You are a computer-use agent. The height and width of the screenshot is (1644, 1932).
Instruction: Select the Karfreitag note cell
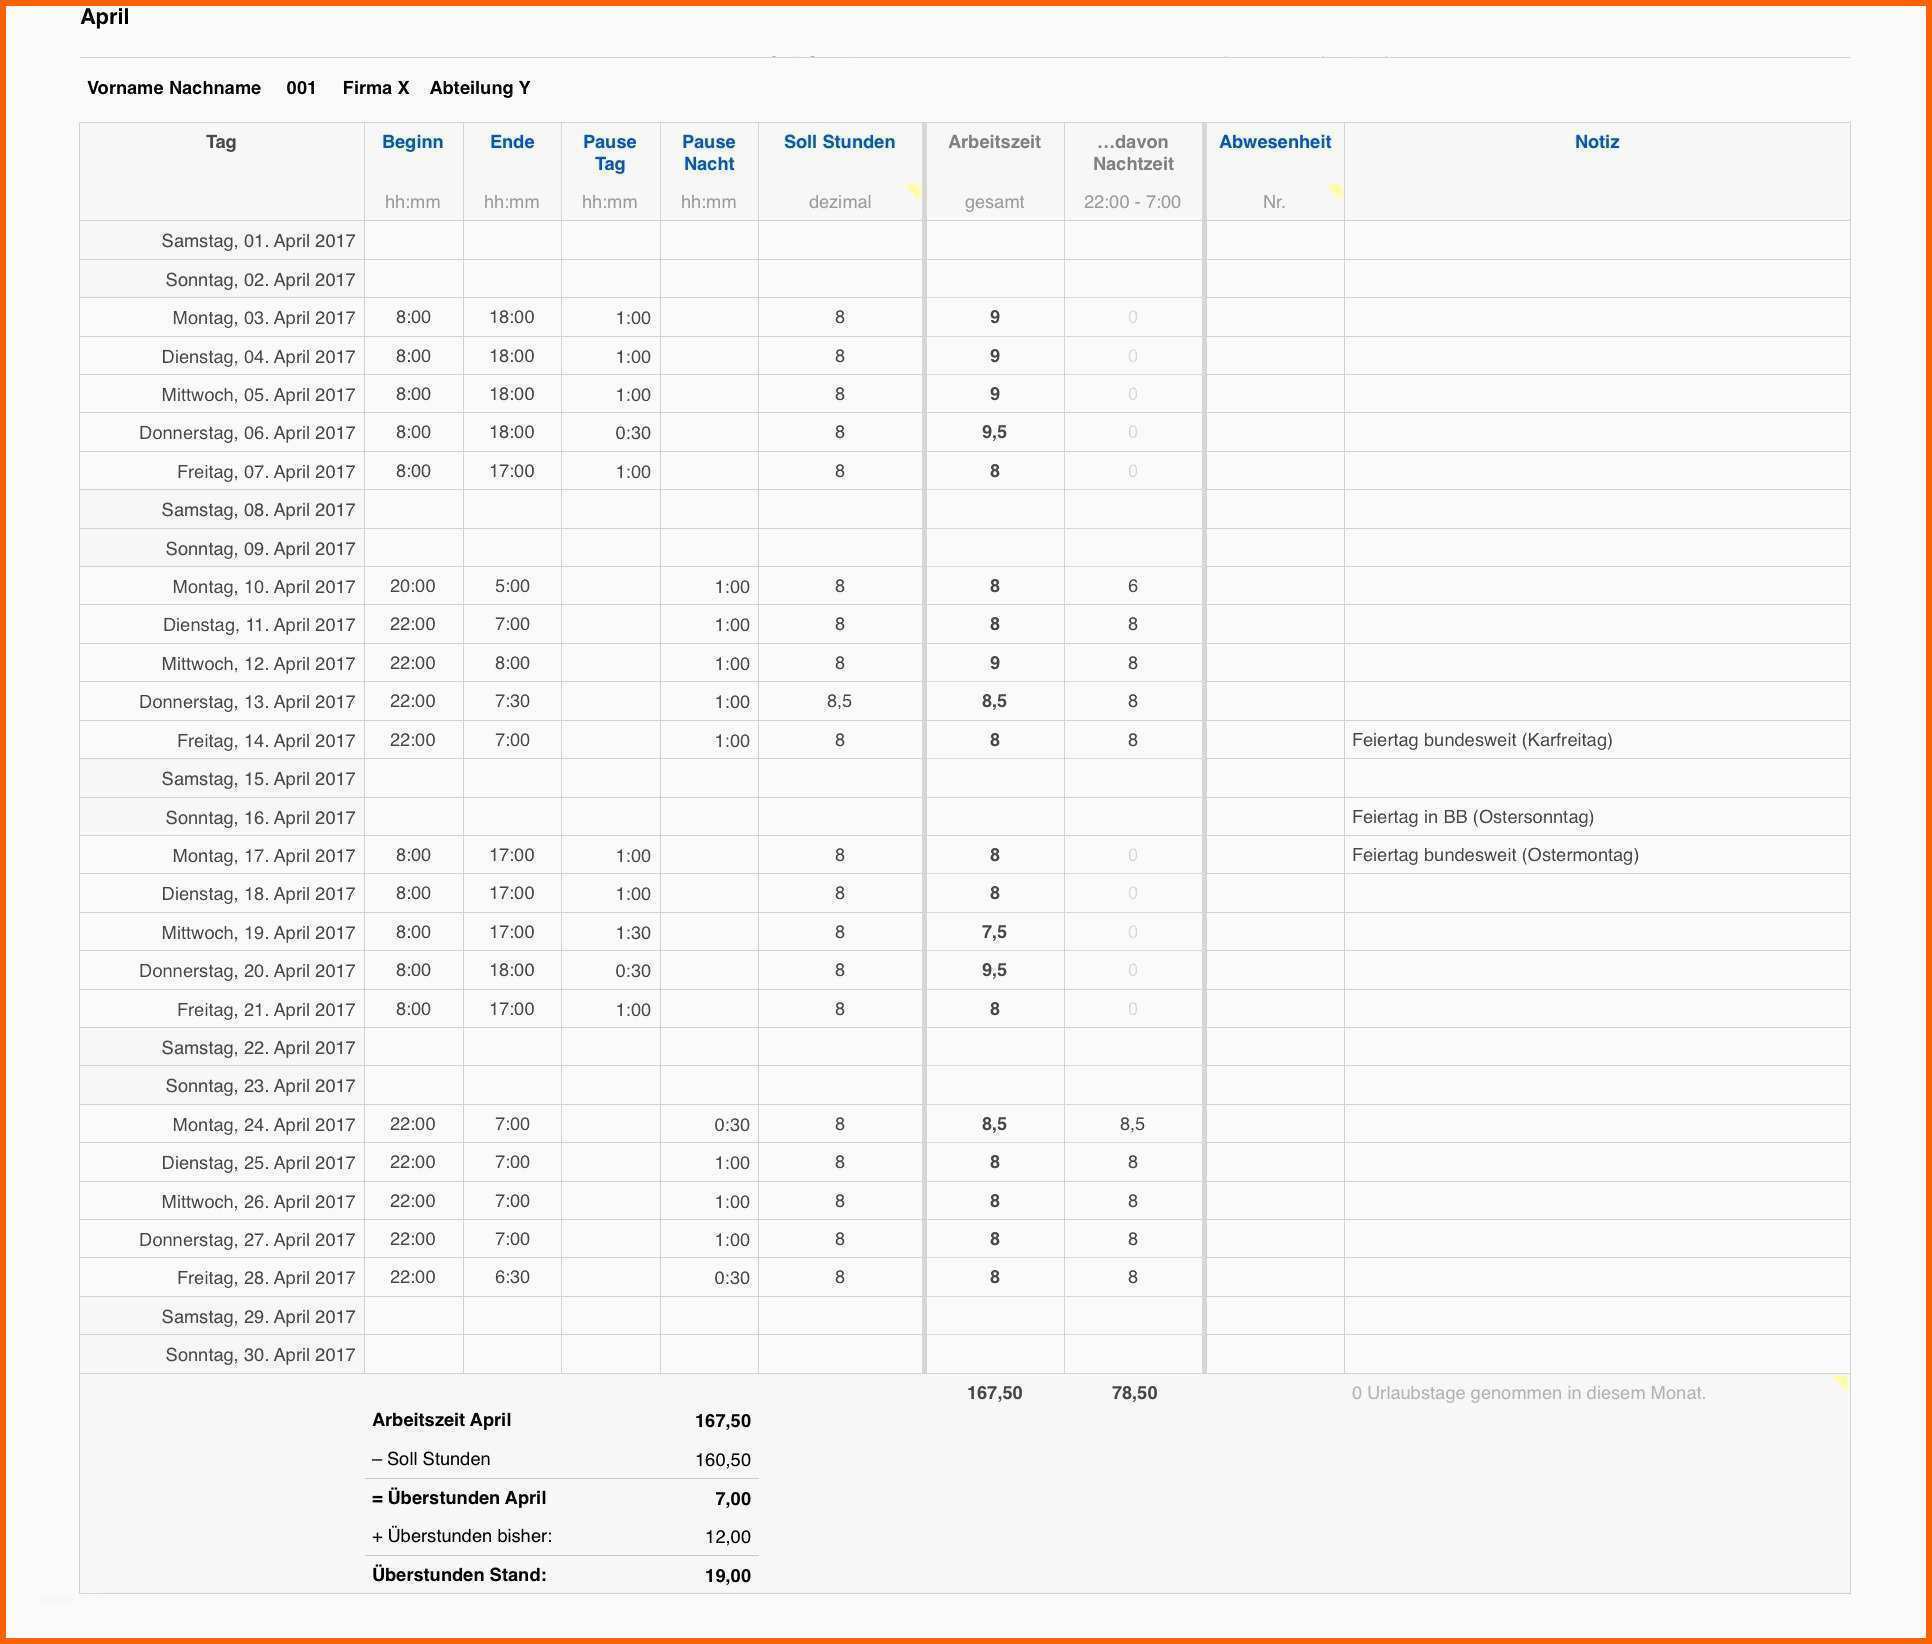coord(1481,740)
